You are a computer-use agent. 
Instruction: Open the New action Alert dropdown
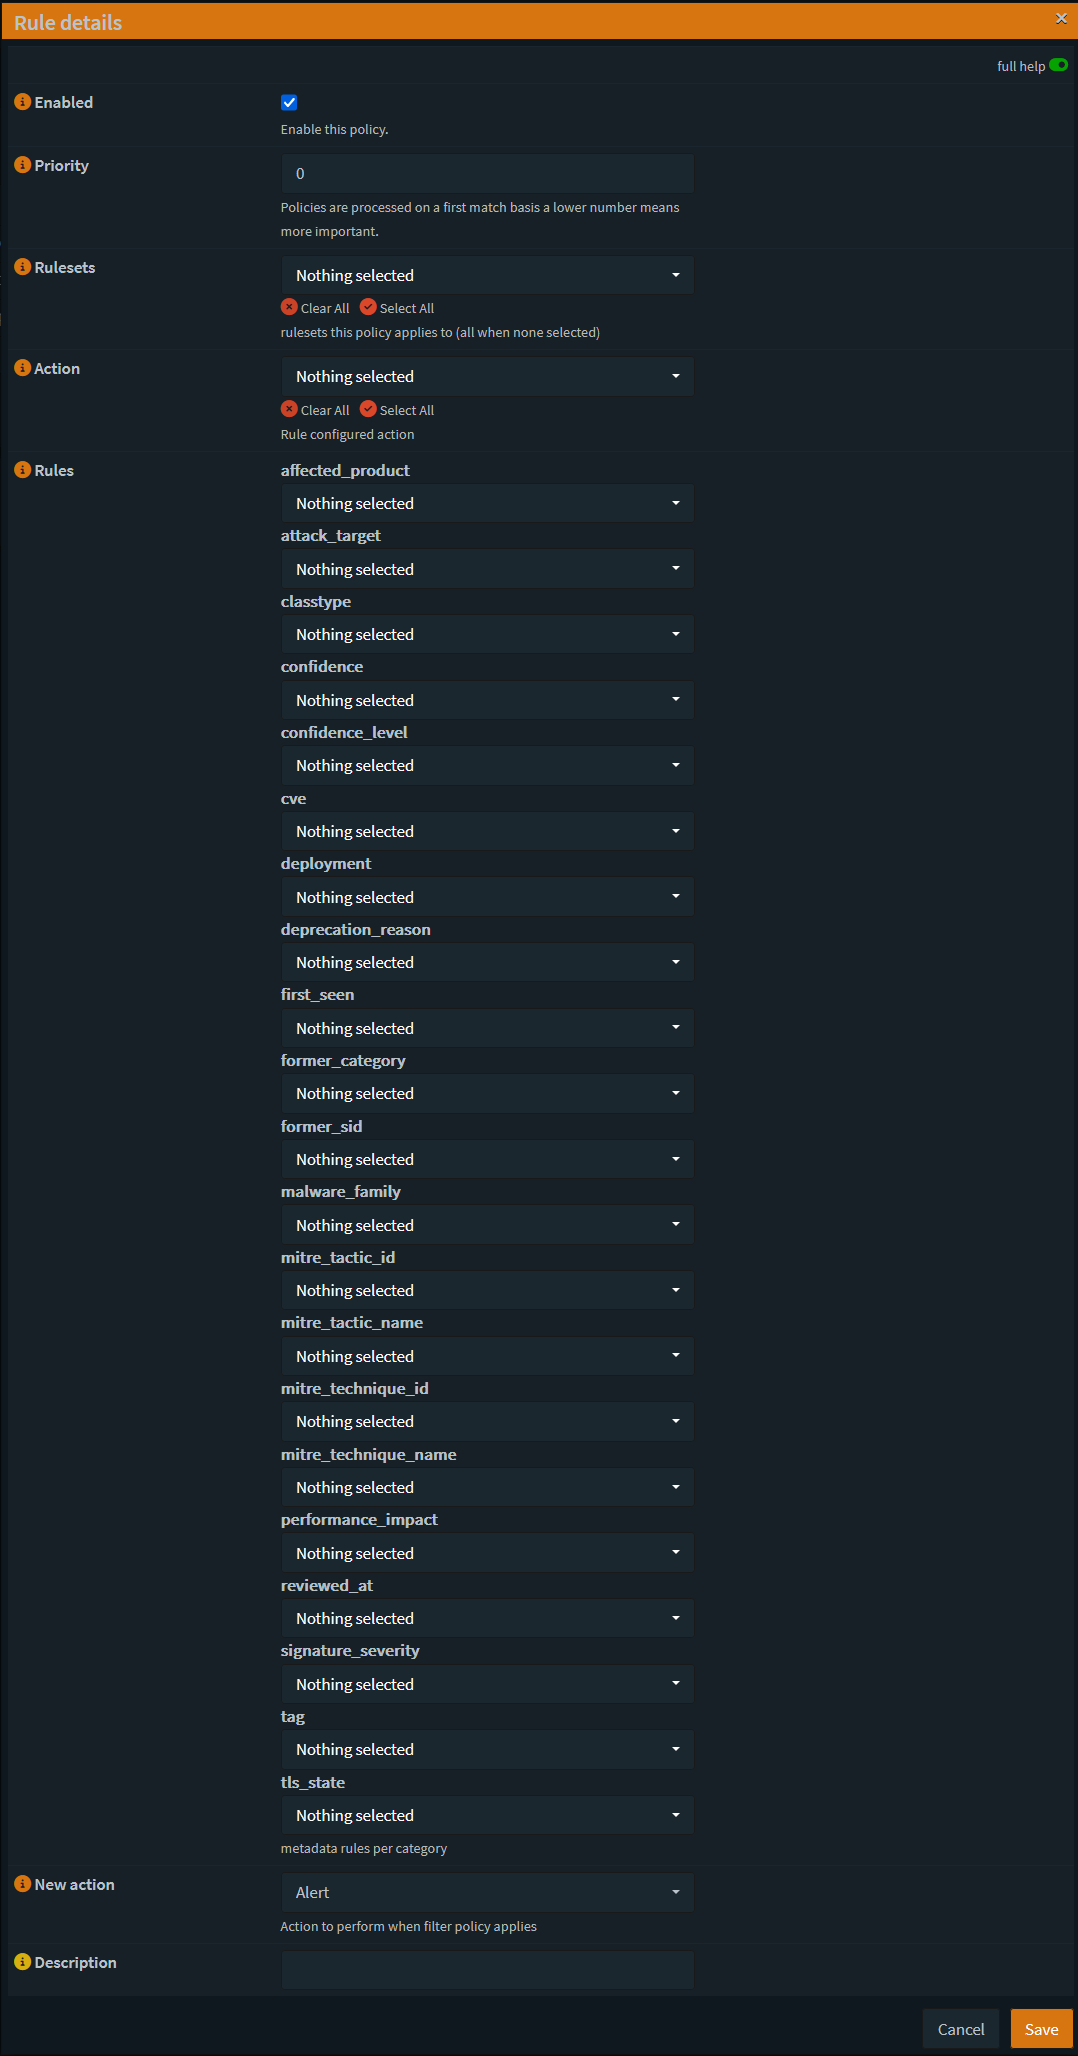click(487, 1892)
